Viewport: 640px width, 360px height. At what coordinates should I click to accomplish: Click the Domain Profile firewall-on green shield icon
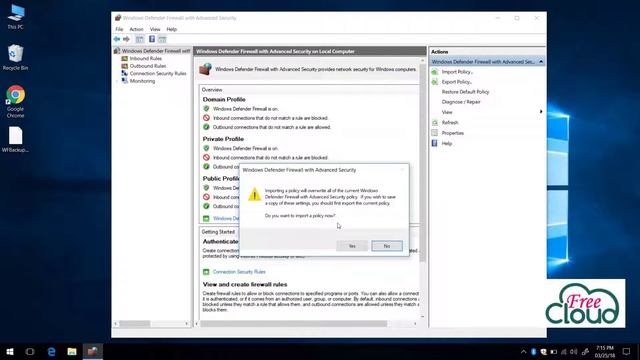coord(206,109)
